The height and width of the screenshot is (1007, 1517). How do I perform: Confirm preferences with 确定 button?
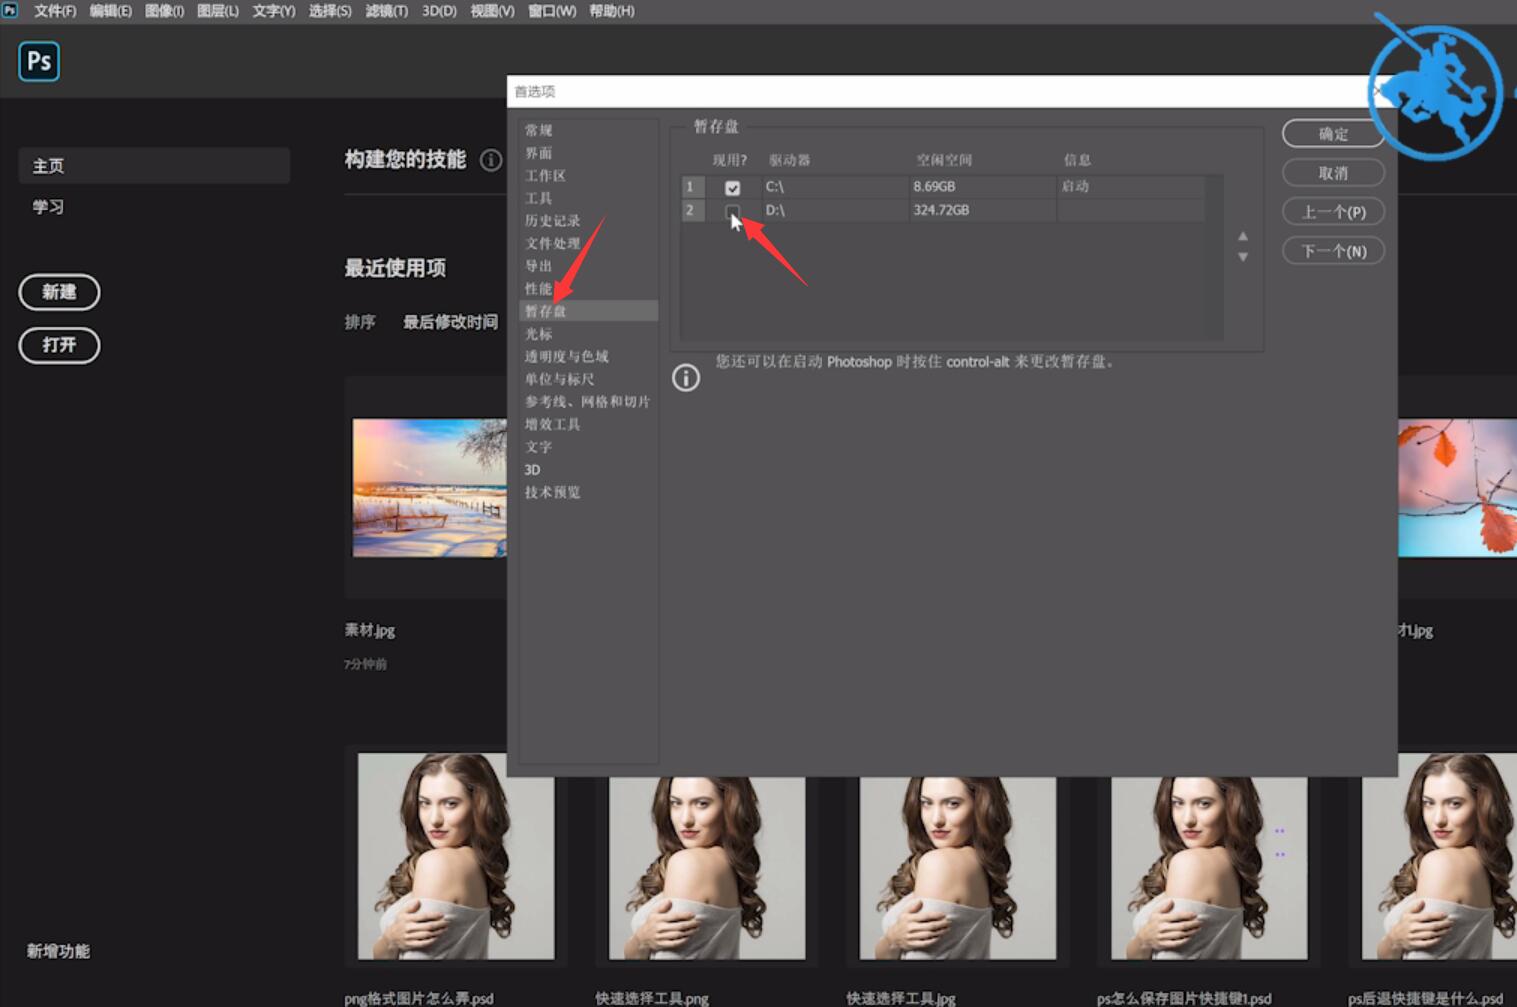[1333, 134]
